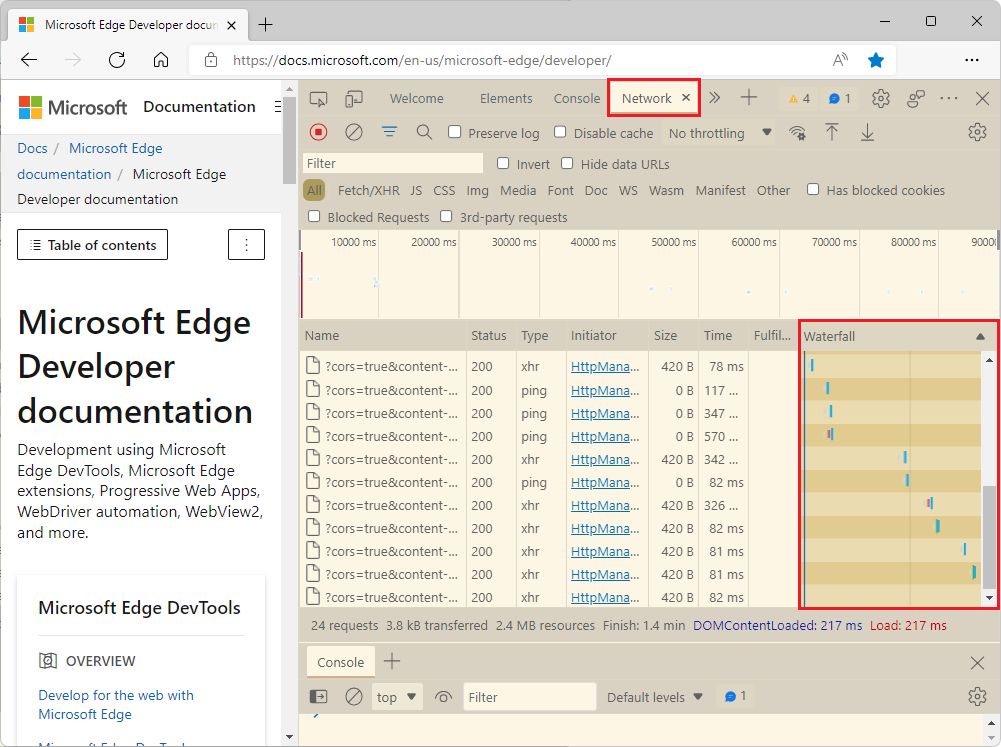Check Blocked Requests
The width and height of the screenshot is (1001, 747).
pos(314,216)
